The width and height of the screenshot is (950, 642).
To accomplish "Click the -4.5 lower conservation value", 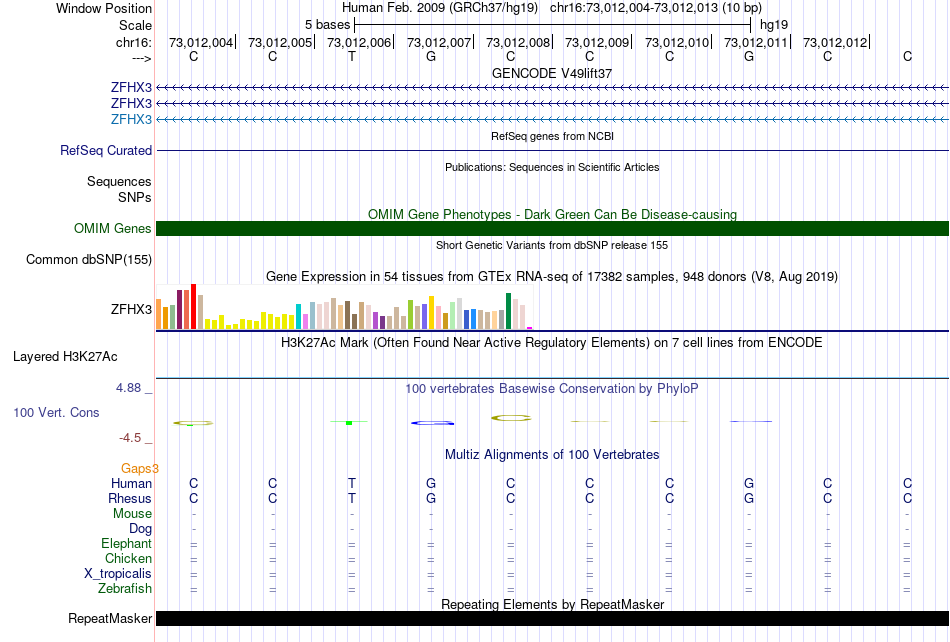I will [x=130, y=437].
